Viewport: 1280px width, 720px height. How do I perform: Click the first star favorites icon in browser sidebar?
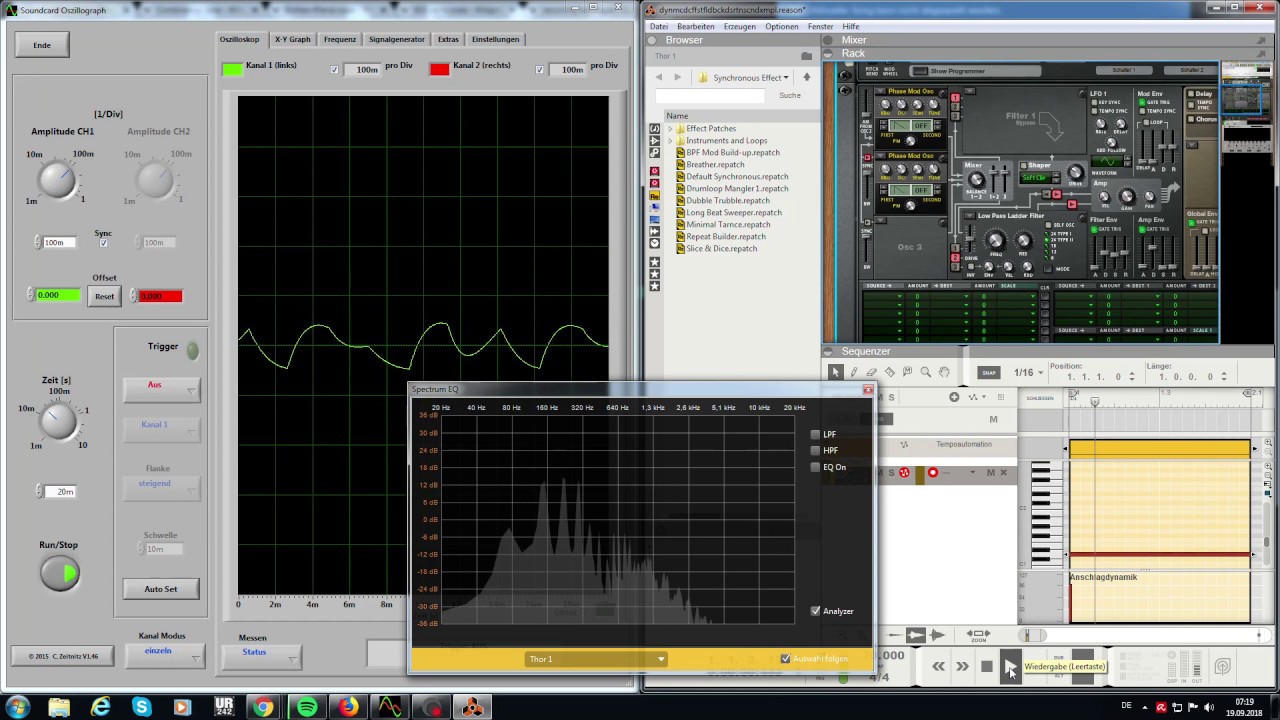click(655, 262)
